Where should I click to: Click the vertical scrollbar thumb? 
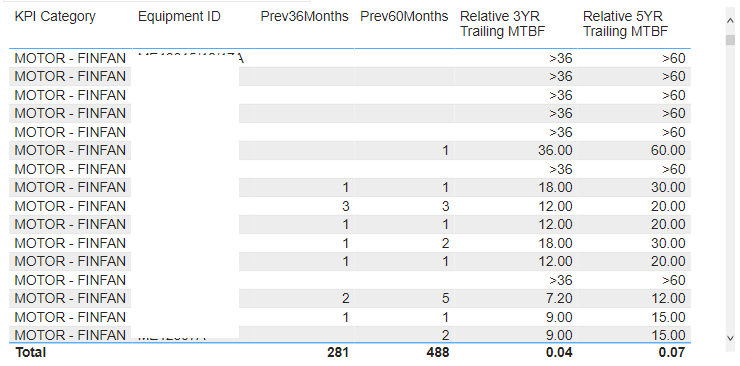(x=730, y=40)
